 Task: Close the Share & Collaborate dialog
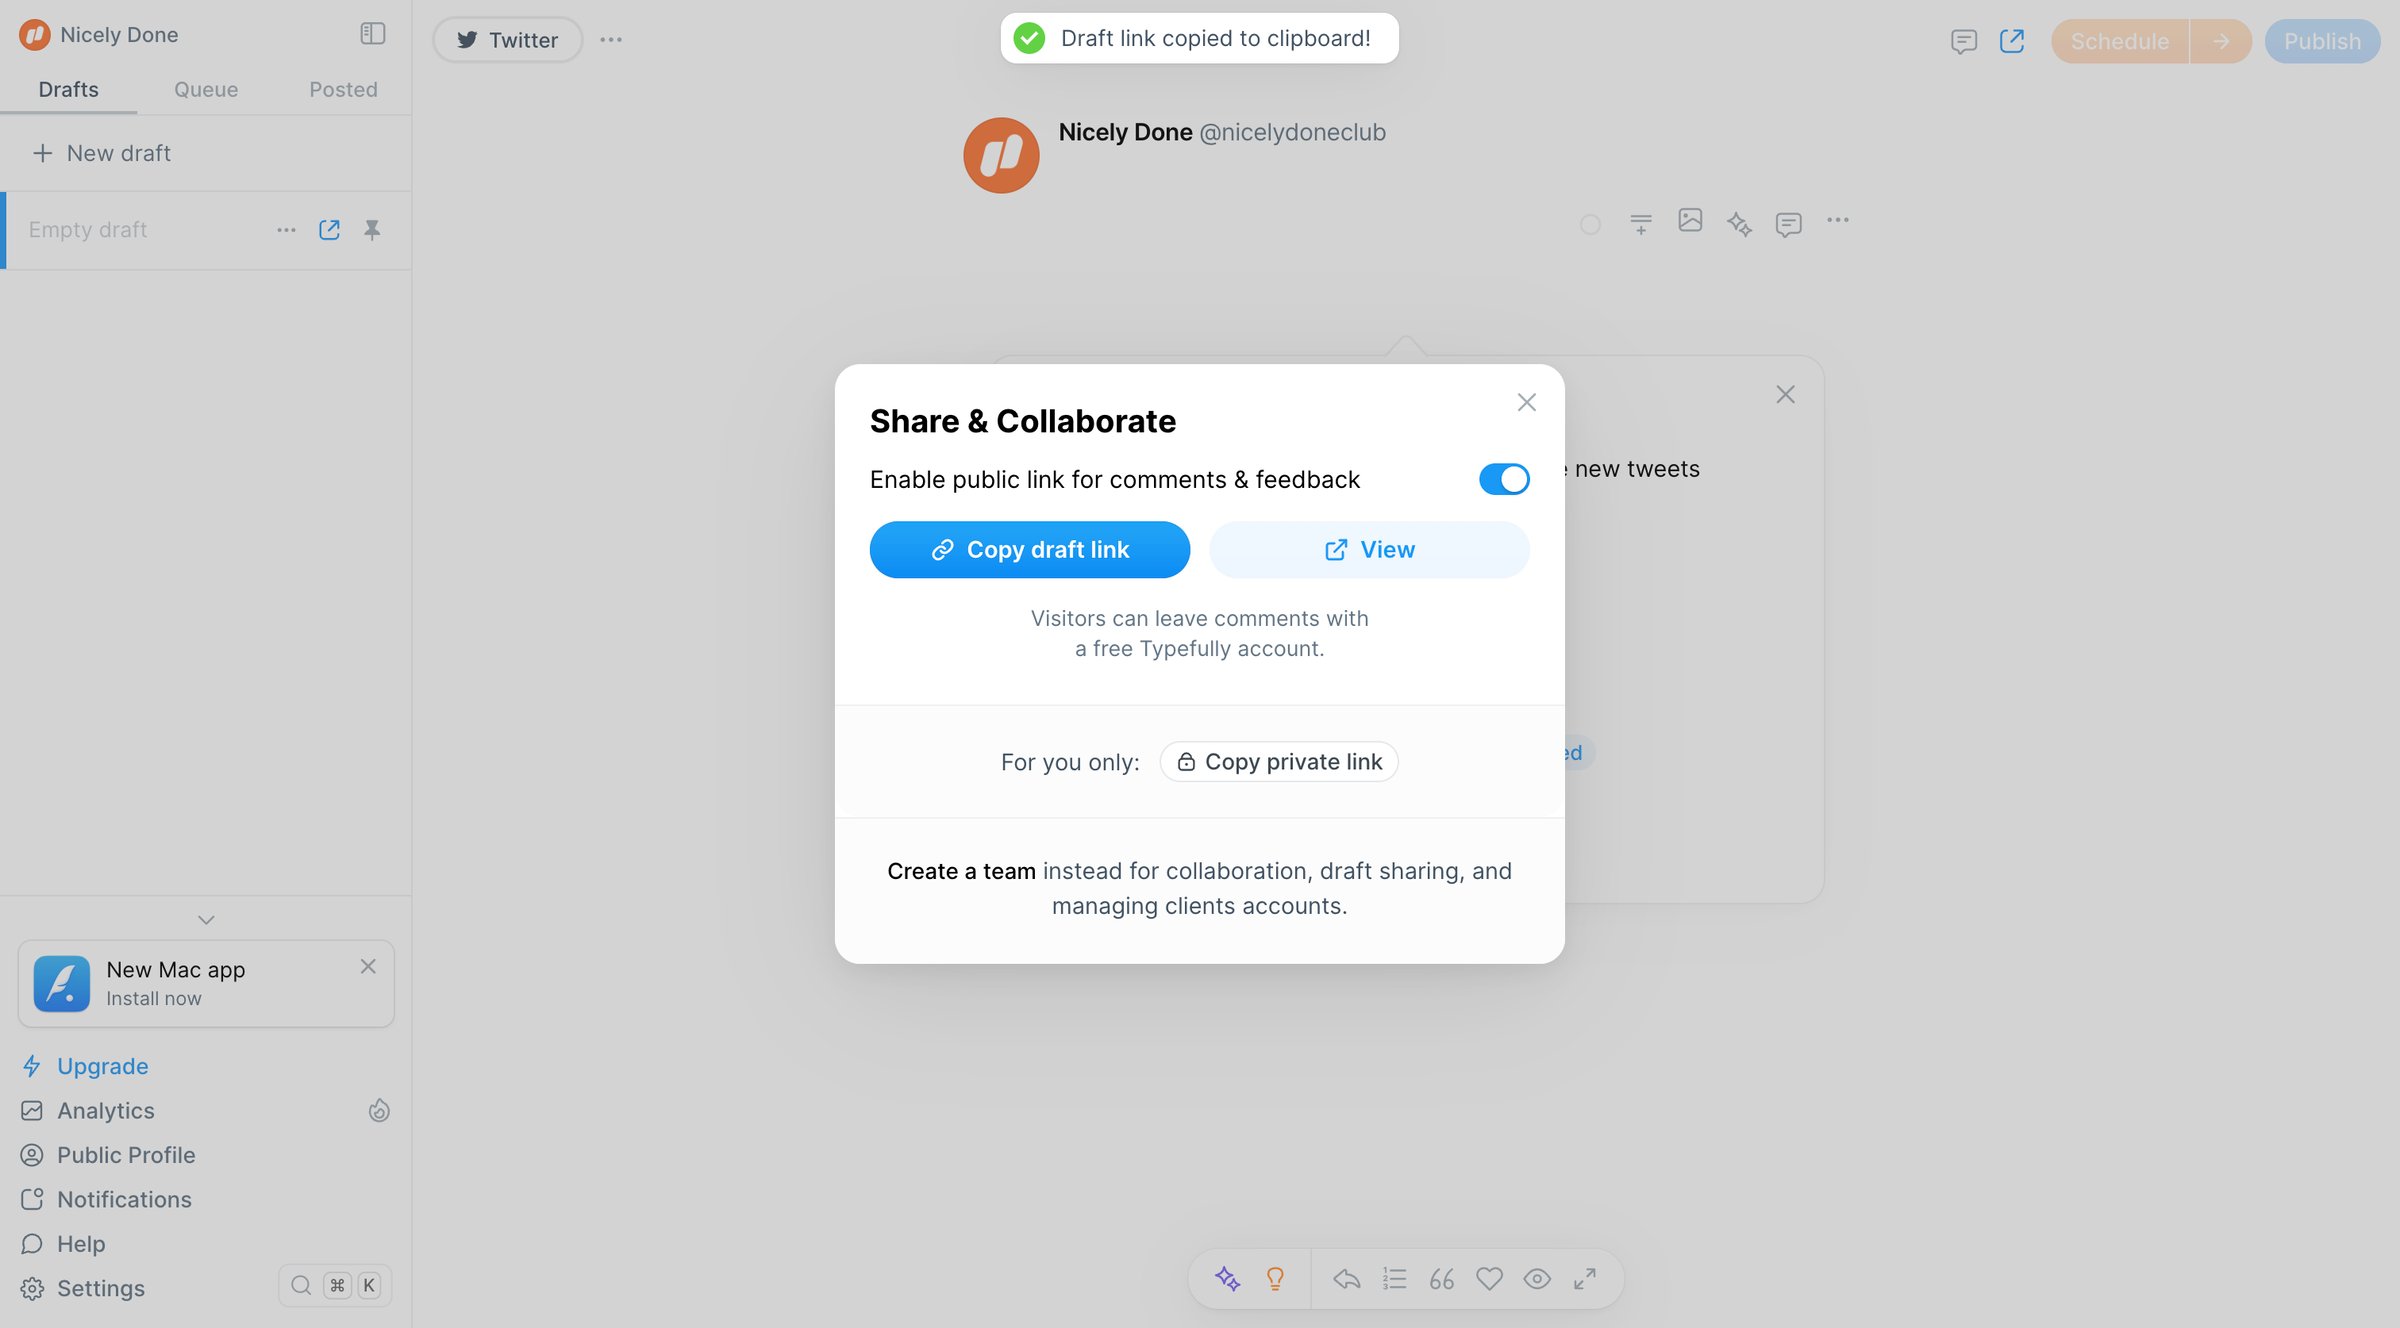[x=1526, y=402]
